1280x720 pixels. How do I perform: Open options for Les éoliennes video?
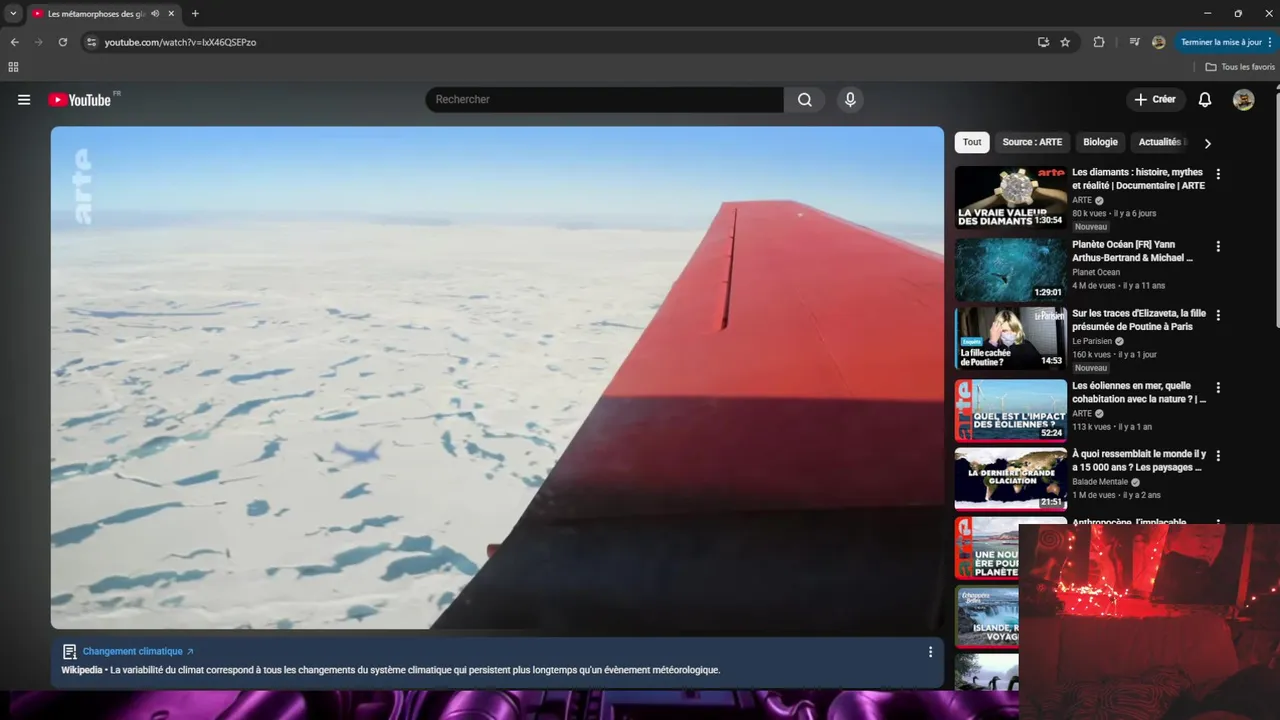1218,387
